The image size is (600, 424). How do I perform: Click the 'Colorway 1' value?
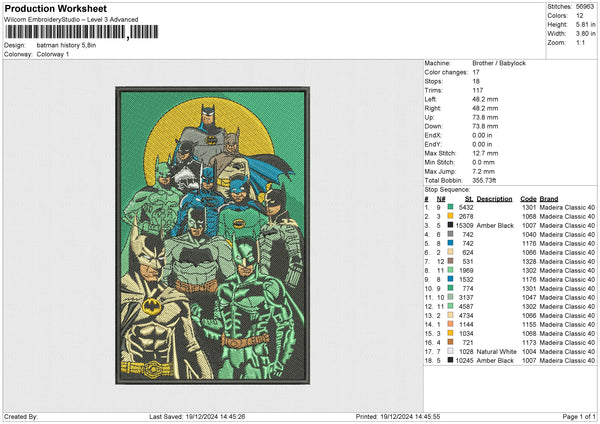[53, 54]
